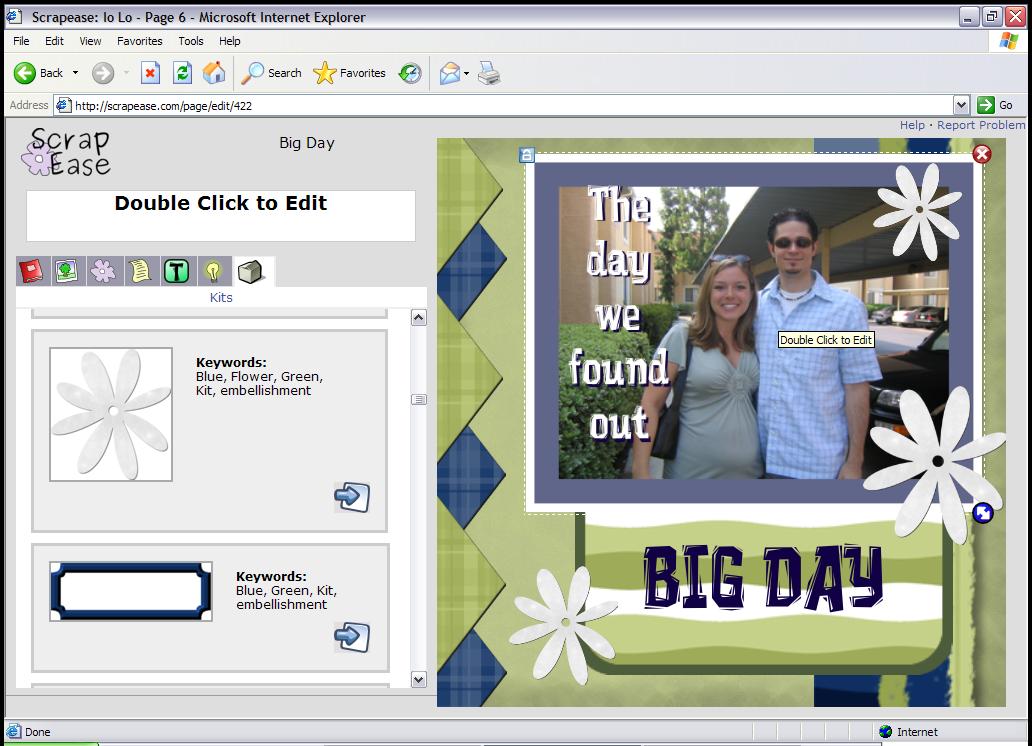Click the bottom-left white flower embellishment

[563, 625]
